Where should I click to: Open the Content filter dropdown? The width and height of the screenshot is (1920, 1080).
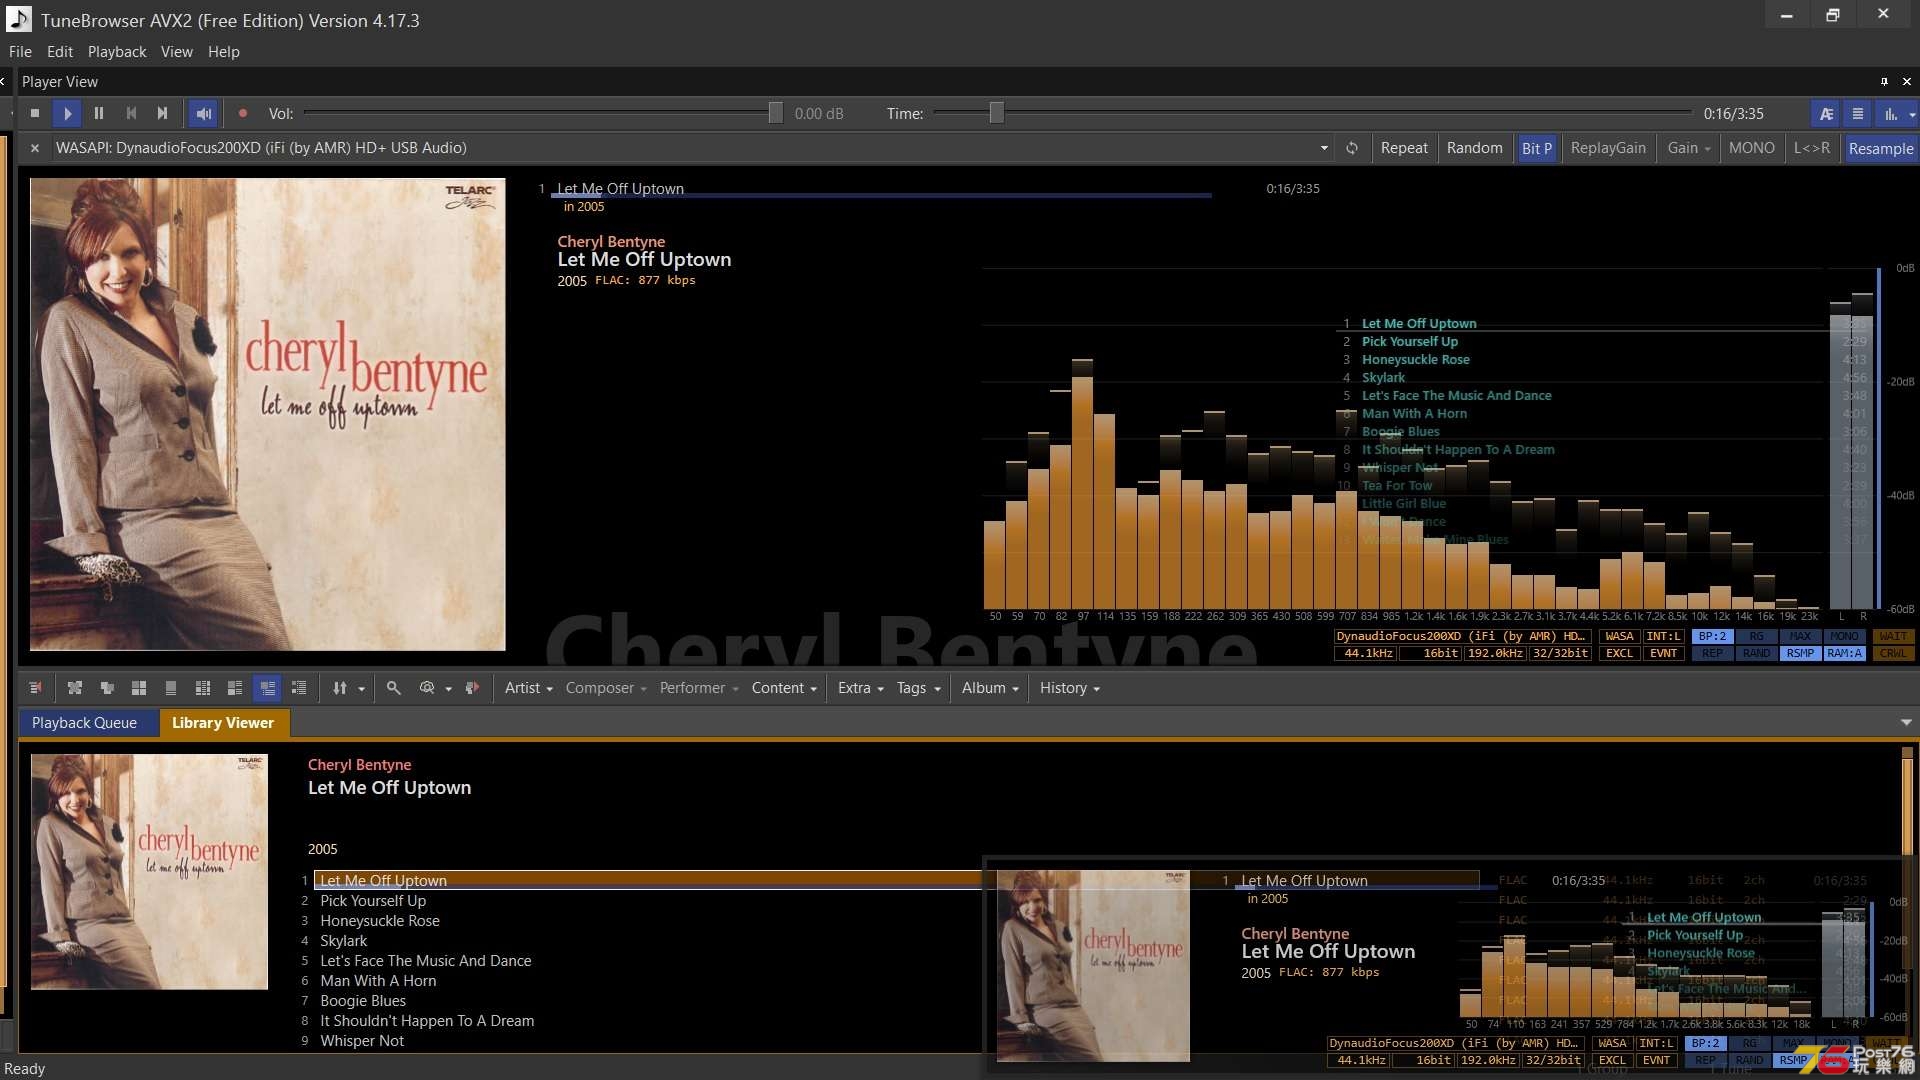[x=784, y=688]
